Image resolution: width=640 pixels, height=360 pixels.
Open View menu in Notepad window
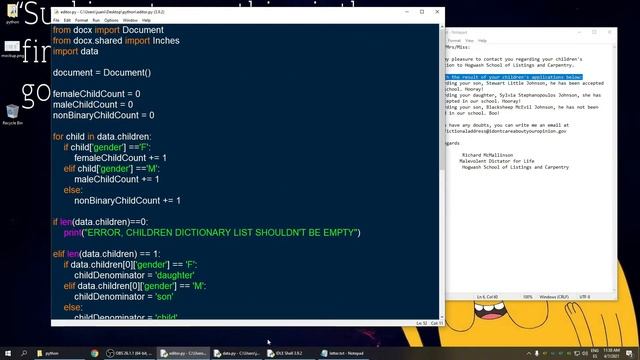pyautogui.click(x=469, y=40)
